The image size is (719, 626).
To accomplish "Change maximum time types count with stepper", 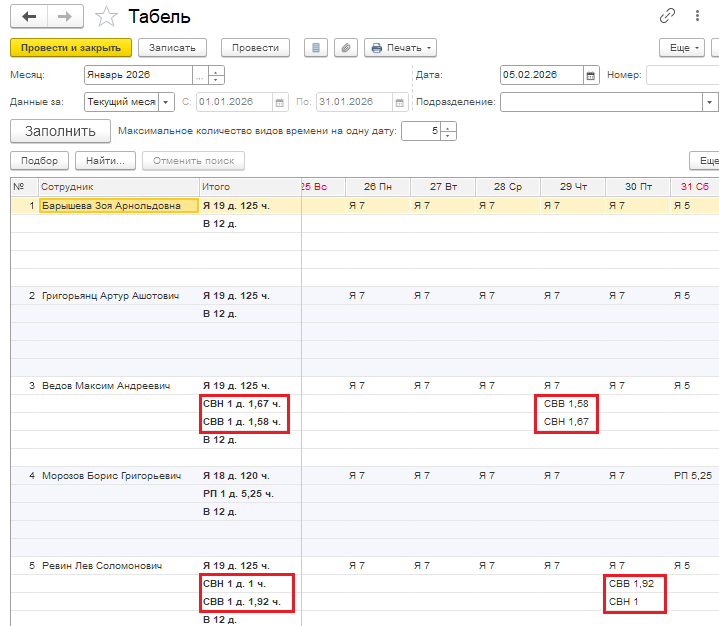I will [x=449, y=131].
